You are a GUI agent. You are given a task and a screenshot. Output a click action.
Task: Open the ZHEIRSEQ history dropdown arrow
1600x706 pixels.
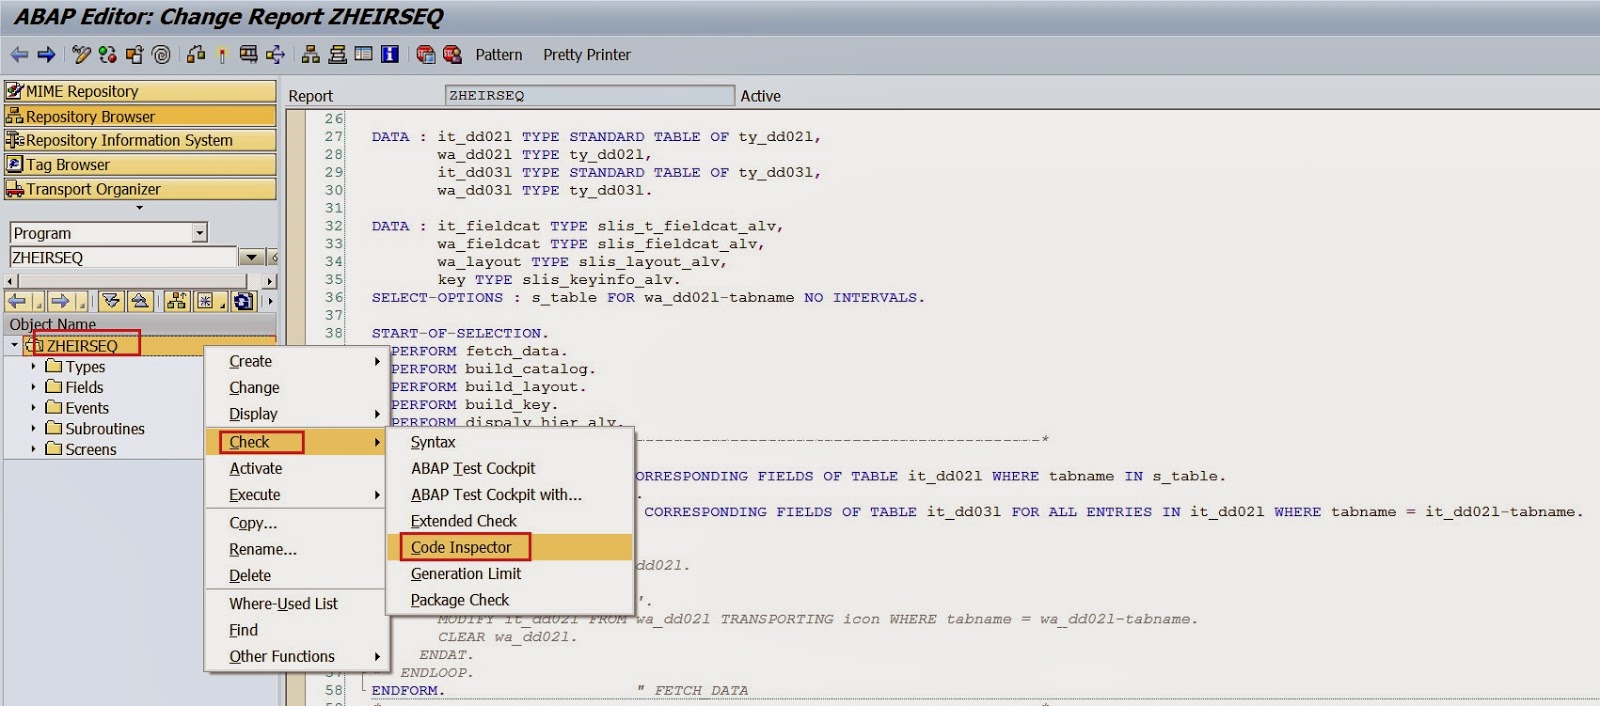251,258
